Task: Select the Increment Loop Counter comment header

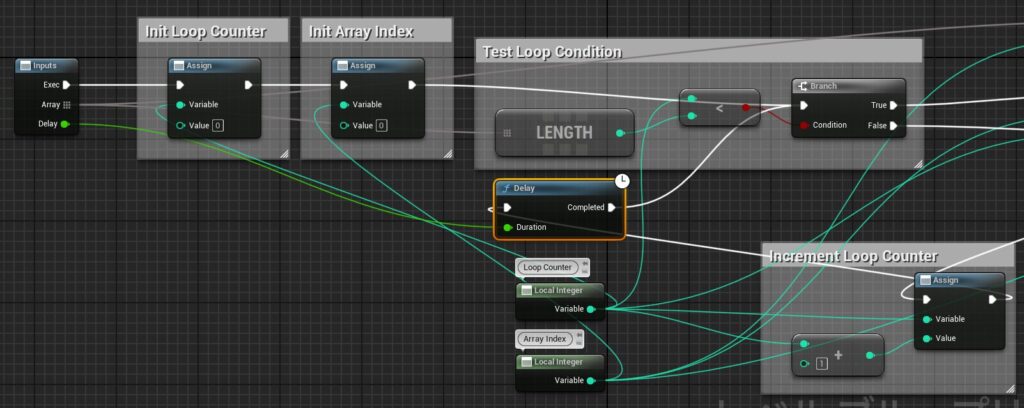Action: click(x=888, y=256)
